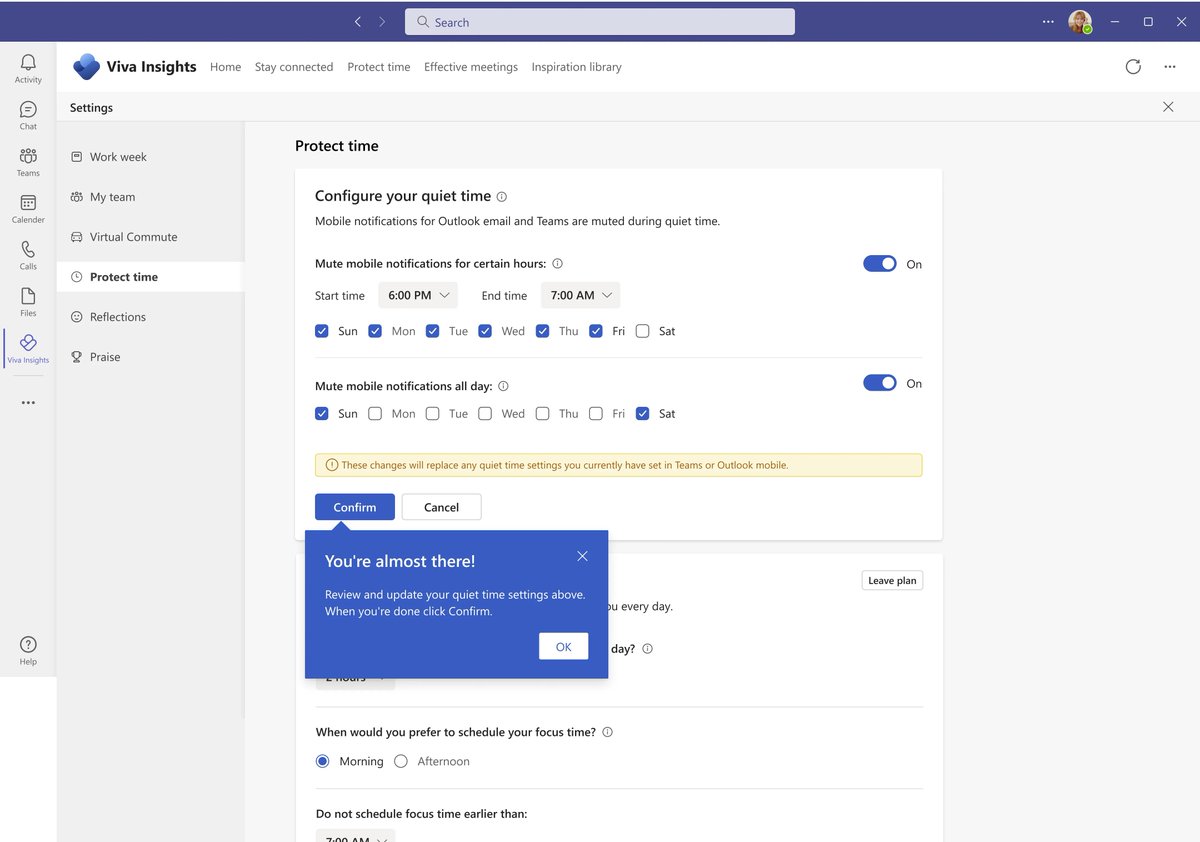
Task: Select Virtual Commute in Settings
Action: 150,237
